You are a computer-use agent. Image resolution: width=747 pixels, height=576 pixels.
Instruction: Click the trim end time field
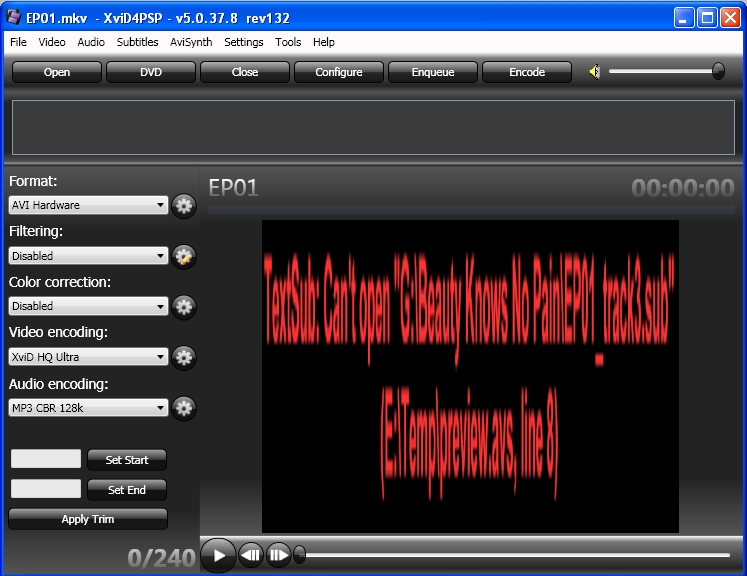pos(46,489)
